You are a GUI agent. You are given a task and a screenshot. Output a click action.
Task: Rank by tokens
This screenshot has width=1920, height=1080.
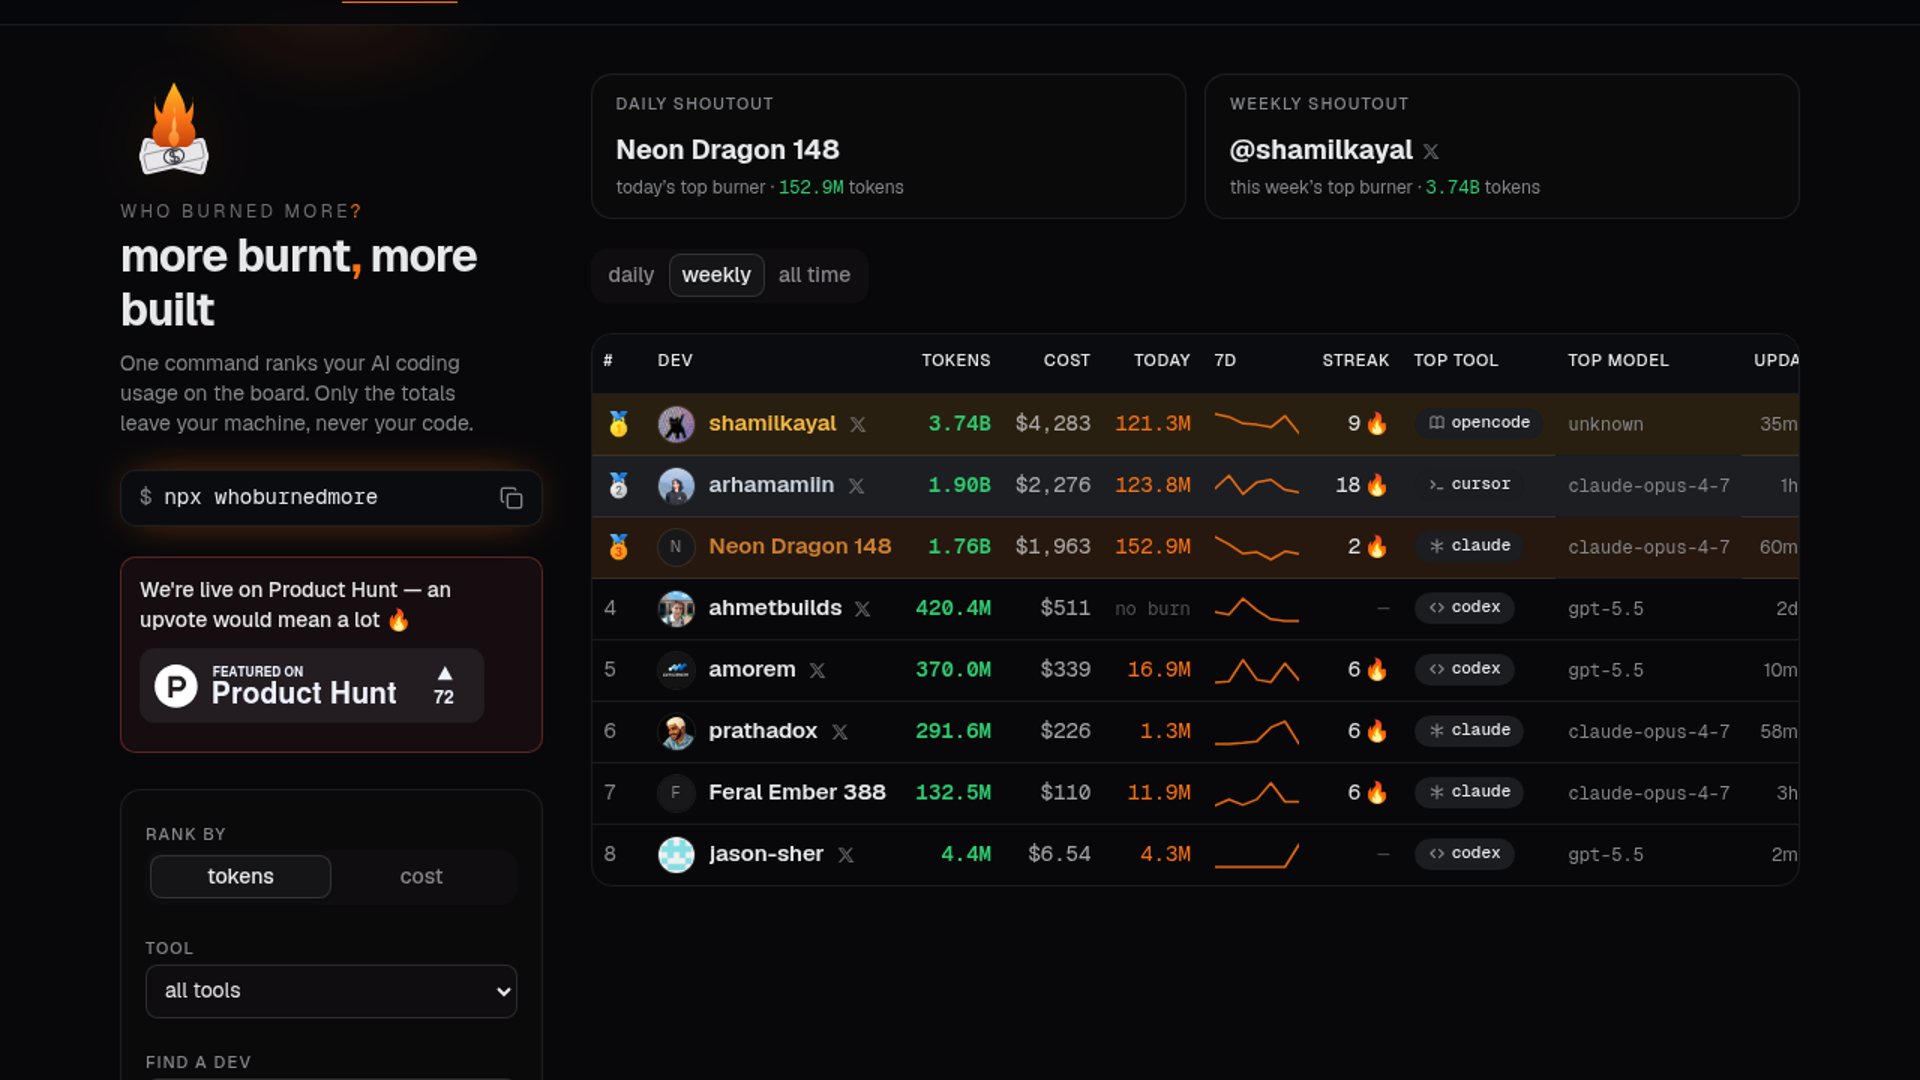(x=240, y=876)
